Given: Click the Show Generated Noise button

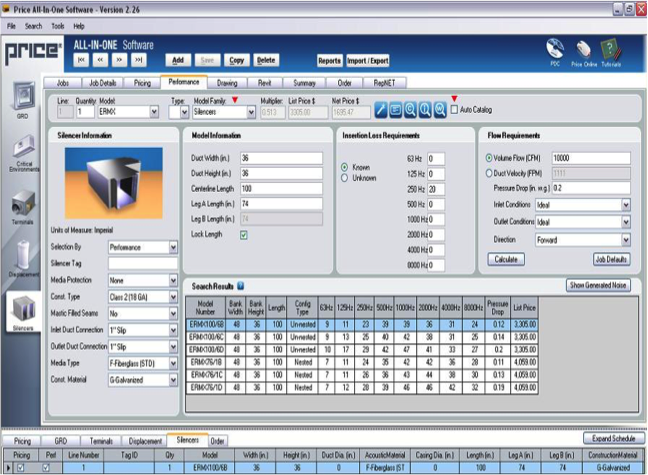Looking at the screenshot, I should (x=598, y=285).
